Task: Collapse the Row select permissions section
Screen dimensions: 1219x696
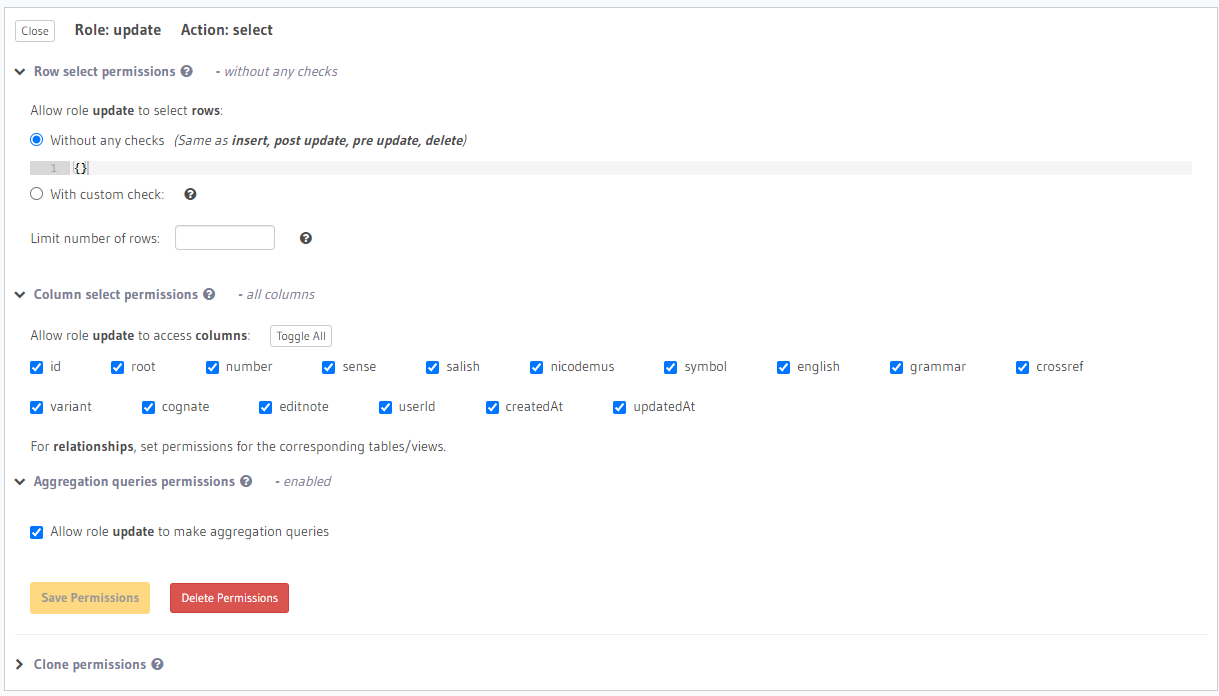Action: tap(20, 72)
